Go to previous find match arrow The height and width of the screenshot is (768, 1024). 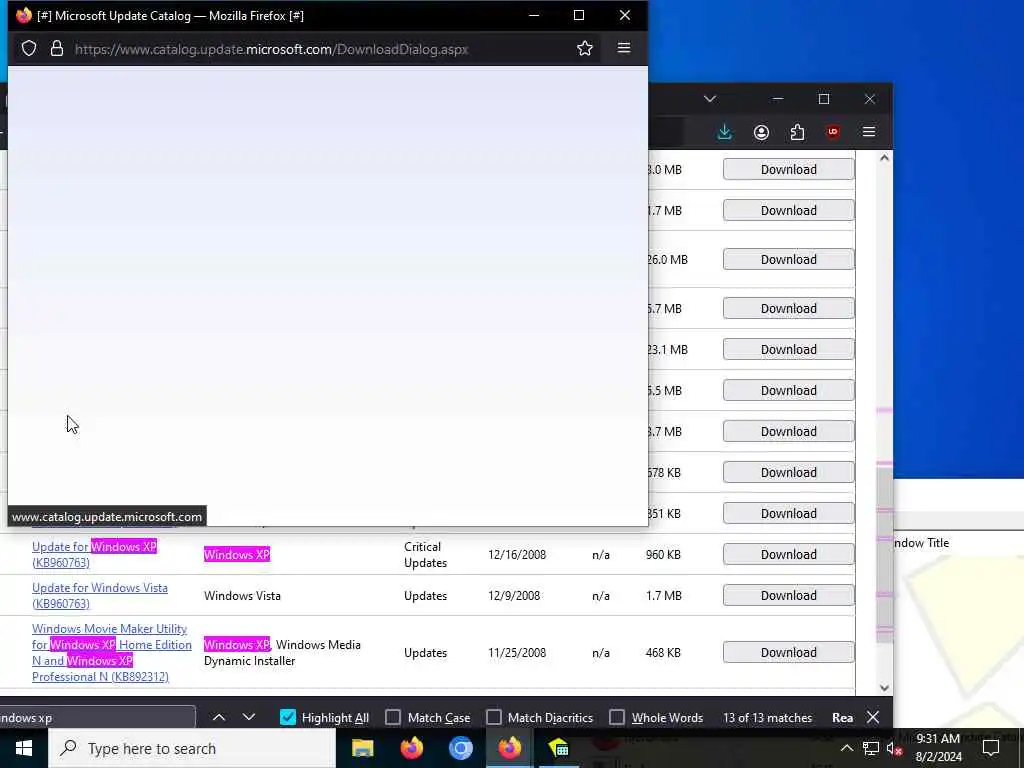coord(219,717)
